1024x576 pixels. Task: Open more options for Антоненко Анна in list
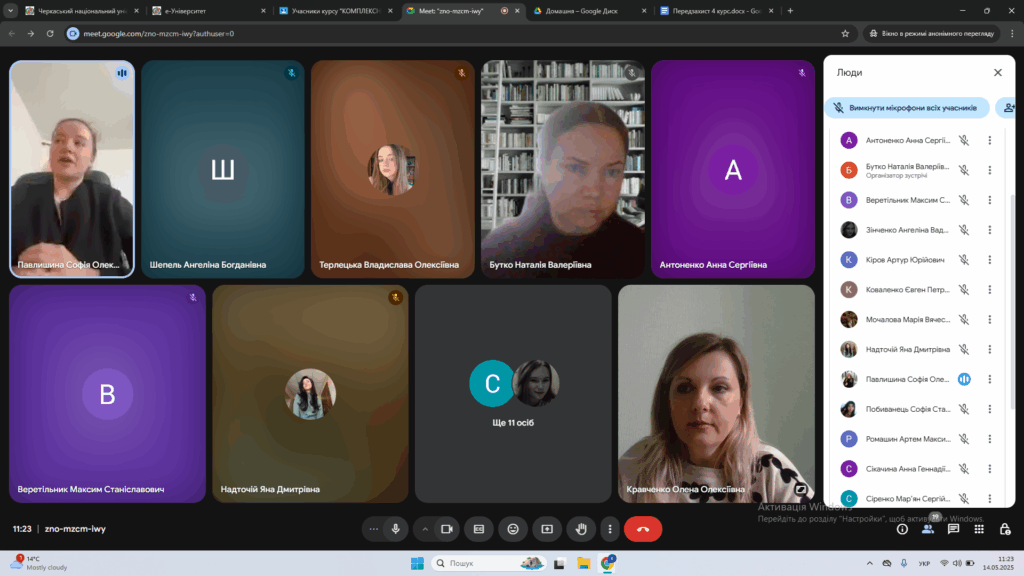pos(989,141)
